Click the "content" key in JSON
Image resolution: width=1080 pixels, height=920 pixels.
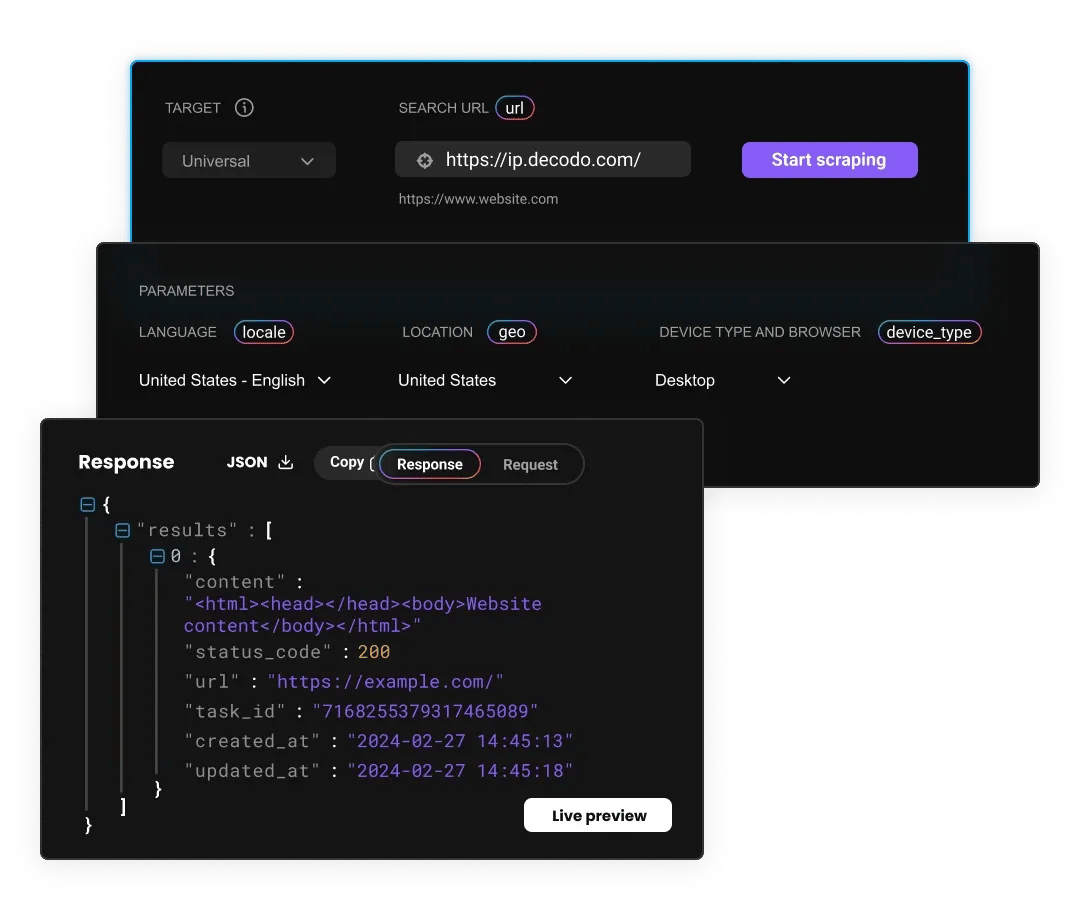pos(235,582)
